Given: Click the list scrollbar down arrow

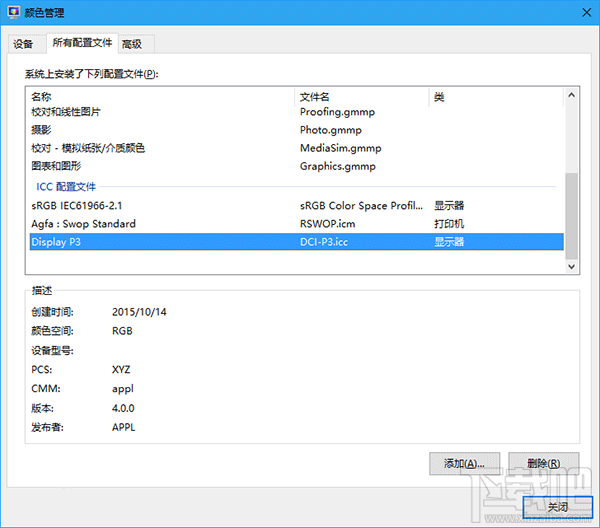Looking at the screenshot, I should 571,267.
